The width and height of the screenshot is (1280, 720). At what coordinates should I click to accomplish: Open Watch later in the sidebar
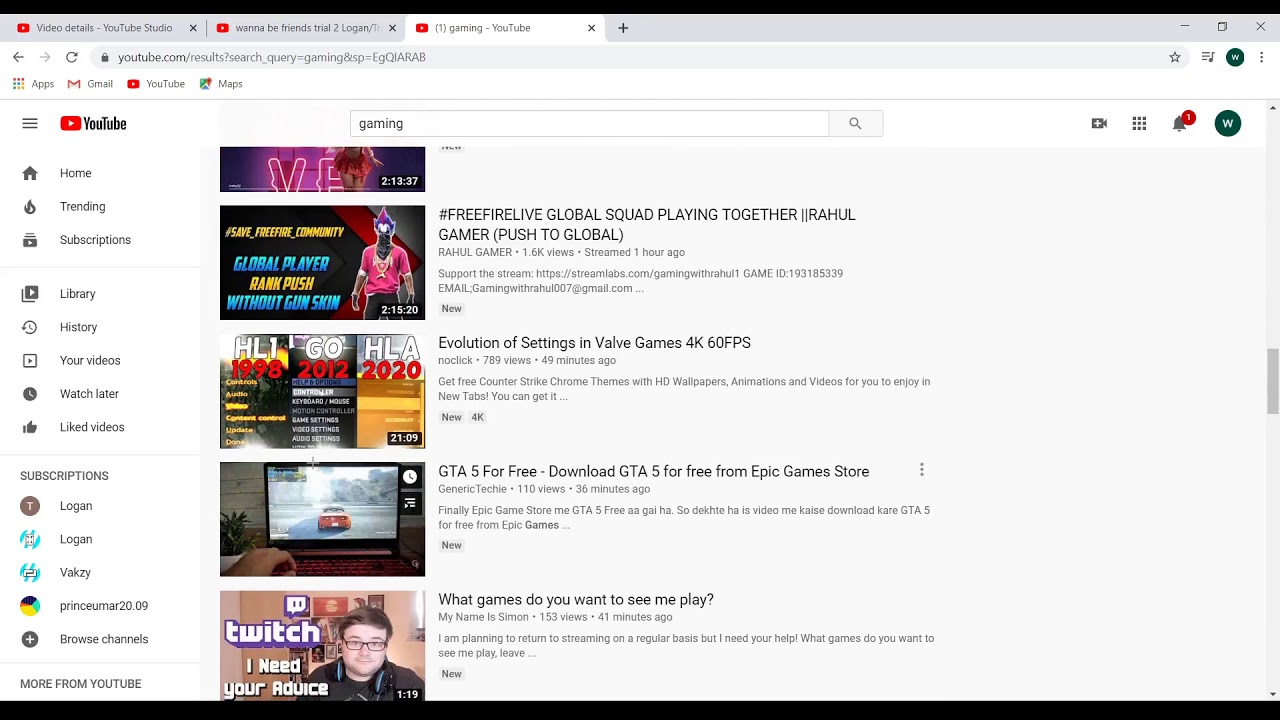point(89,394)
